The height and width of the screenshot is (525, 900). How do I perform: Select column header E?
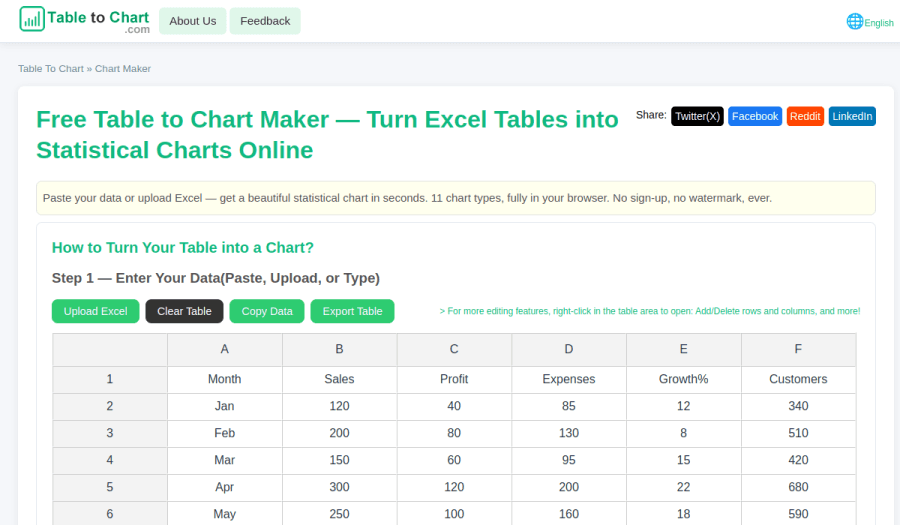pyautogui.click(x=684, y=349)
